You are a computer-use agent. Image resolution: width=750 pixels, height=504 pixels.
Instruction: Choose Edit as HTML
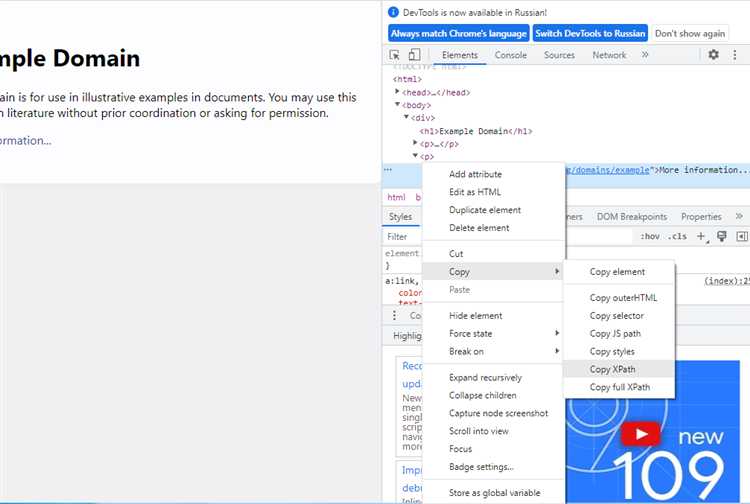(493, 192)
